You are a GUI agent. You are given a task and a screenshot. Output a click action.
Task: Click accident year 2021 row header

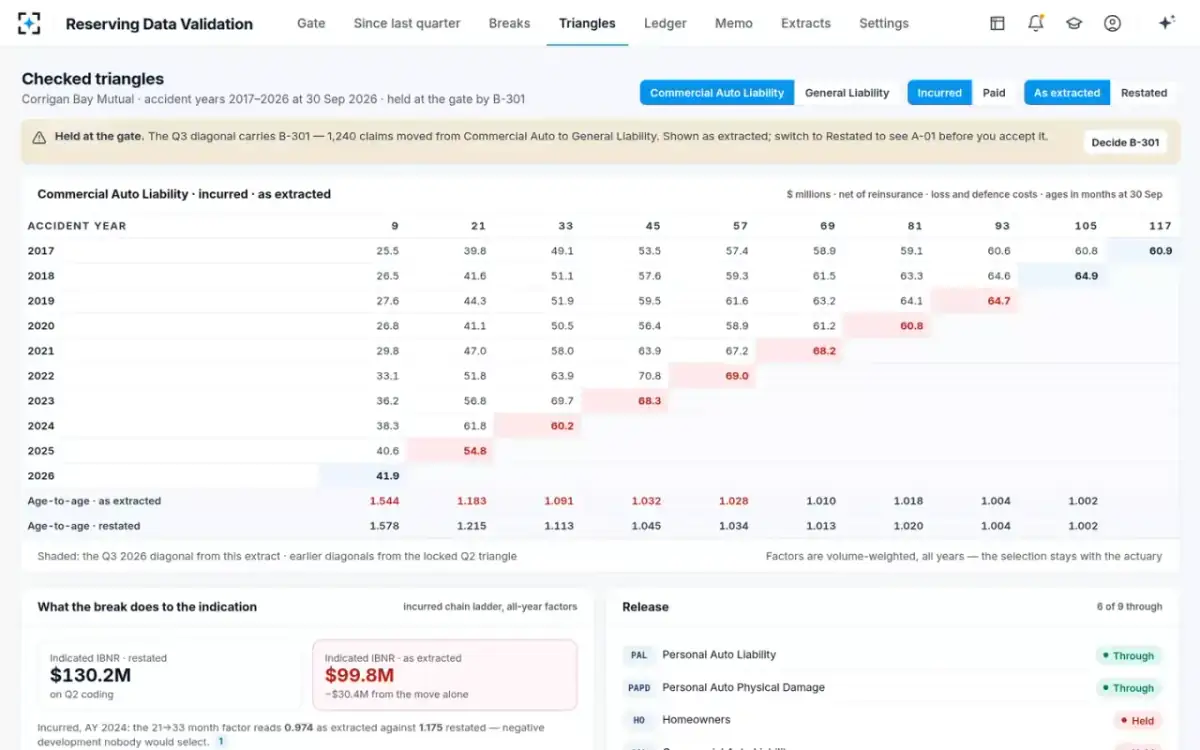[x=41, y=351]
